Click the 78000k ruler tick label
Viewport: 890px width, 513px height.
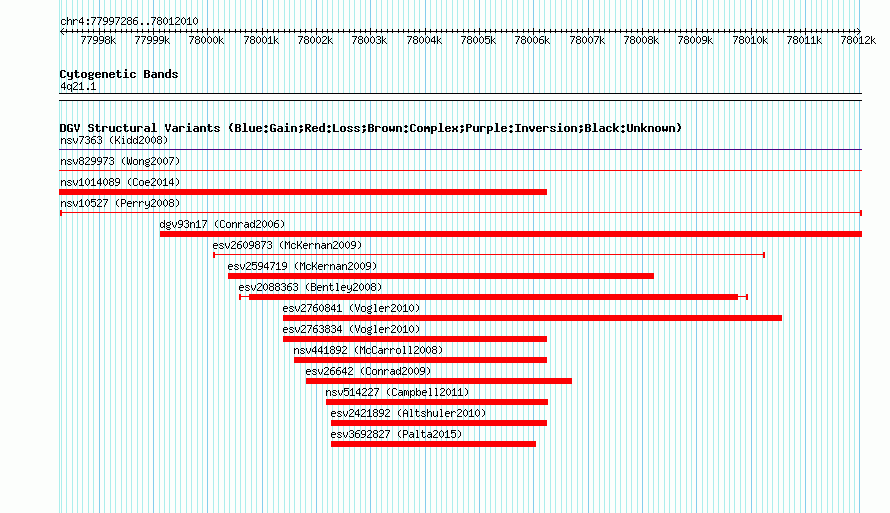pyautogui.click(x=206, y=41)
